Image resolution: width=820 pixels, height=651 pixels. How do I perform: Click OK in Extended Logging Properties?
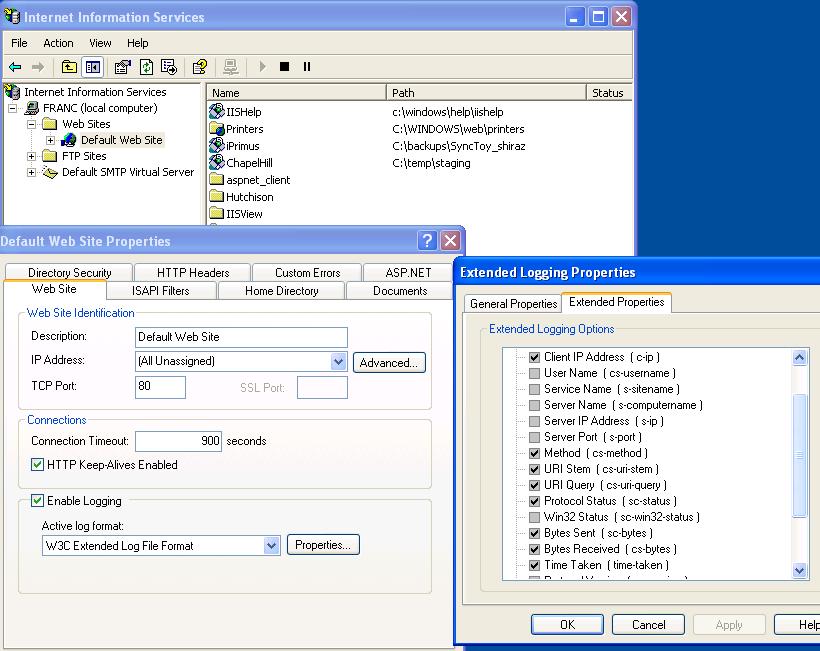pos(567,624)
